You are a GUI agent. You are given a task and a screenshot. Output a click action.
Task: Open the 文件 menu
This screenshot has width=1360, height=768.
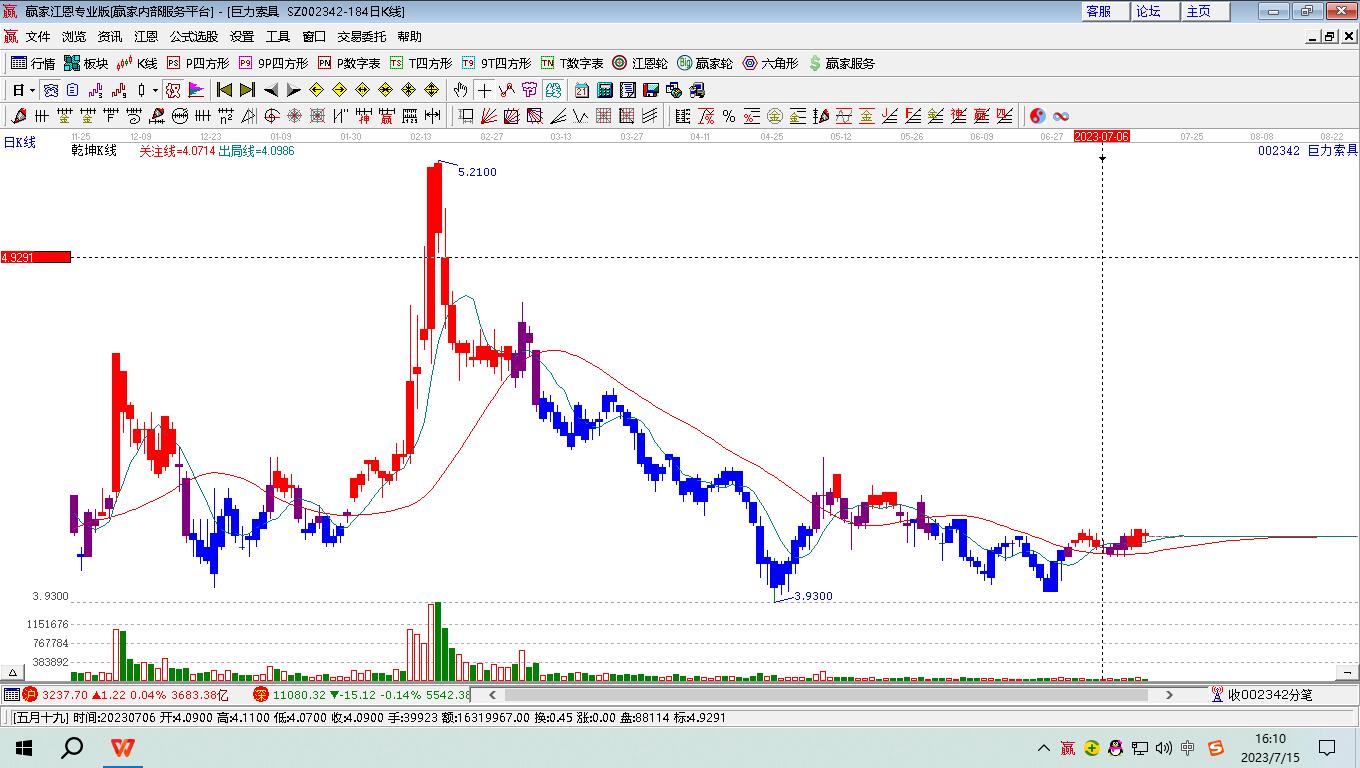point(38,37)
